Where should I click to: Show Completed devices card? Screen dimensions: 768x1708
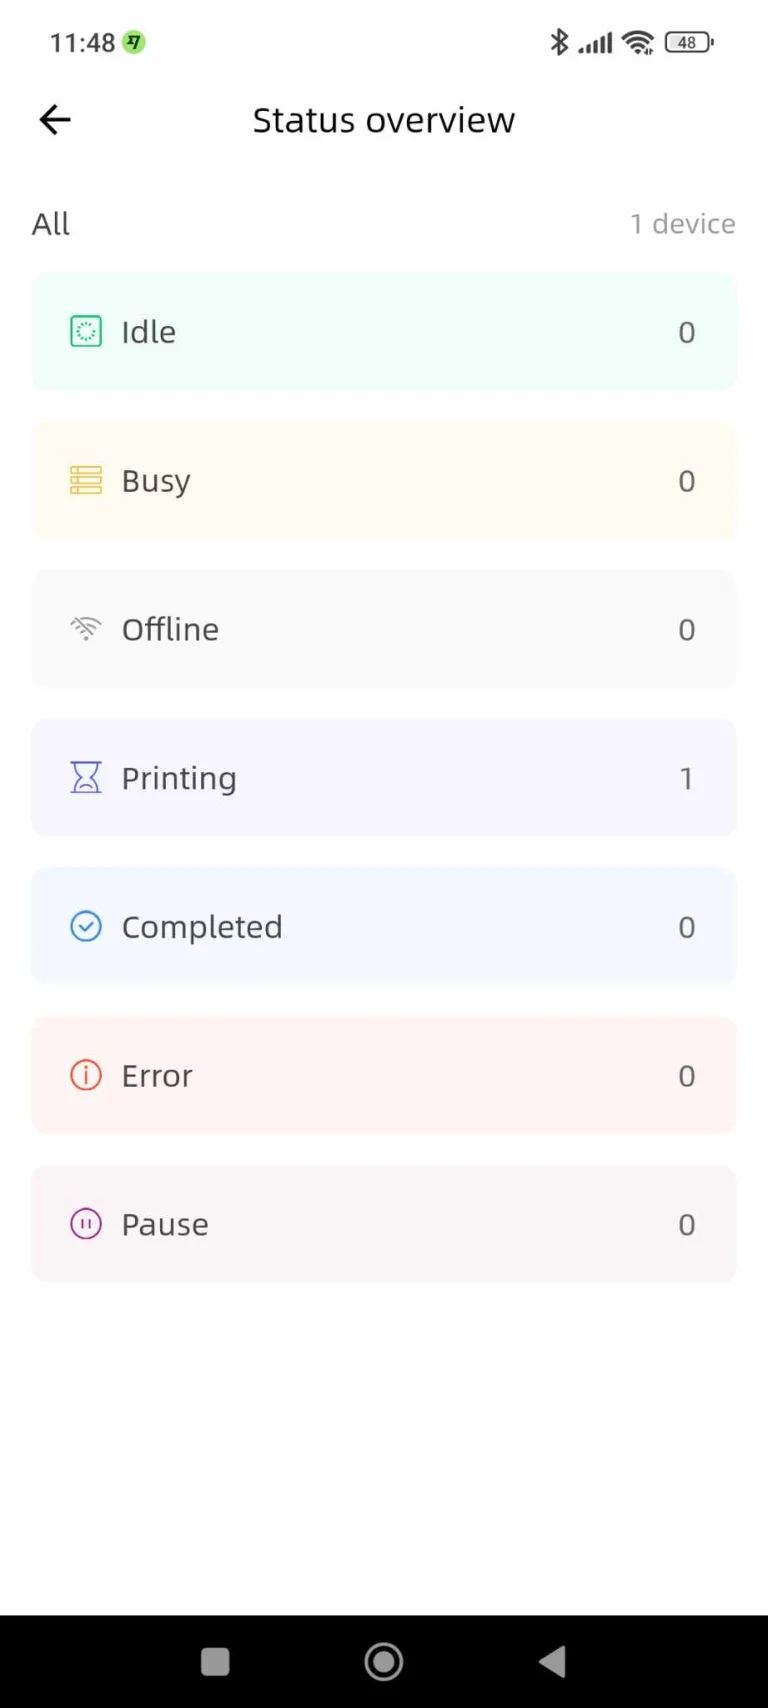pos(384,926)
